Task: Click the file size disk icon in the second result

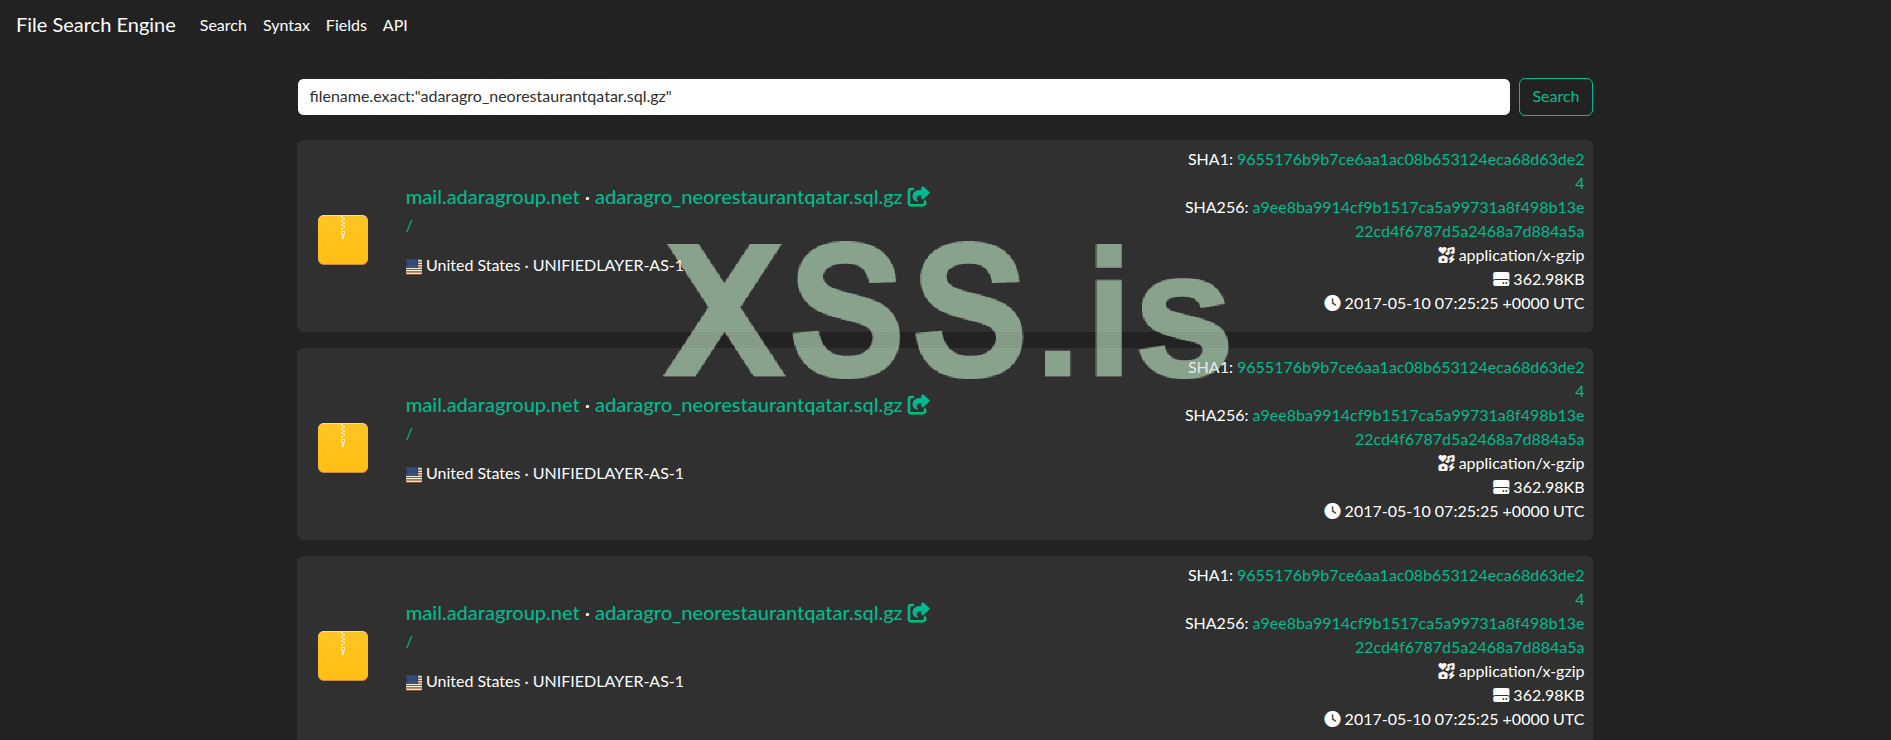Action: (x=1501, y=488)
